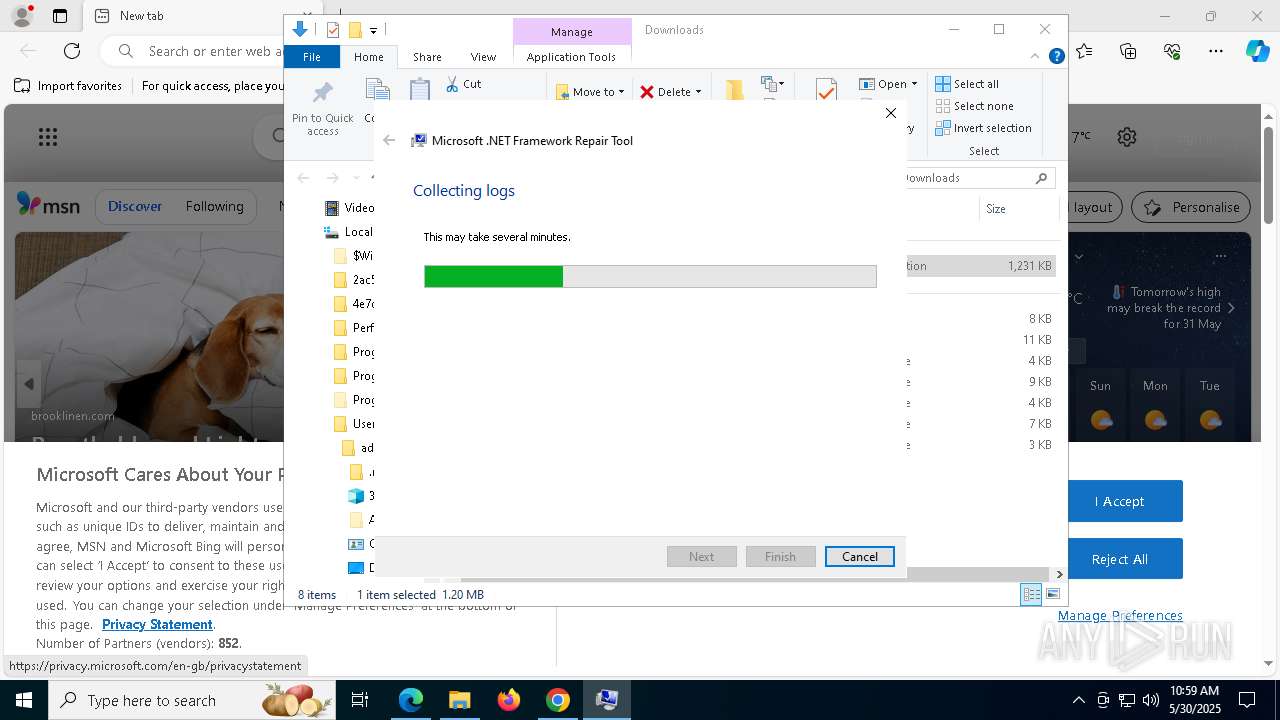Click the Manage contextual tab header
Screen dimensions: 1280x720
pos(571,32)
